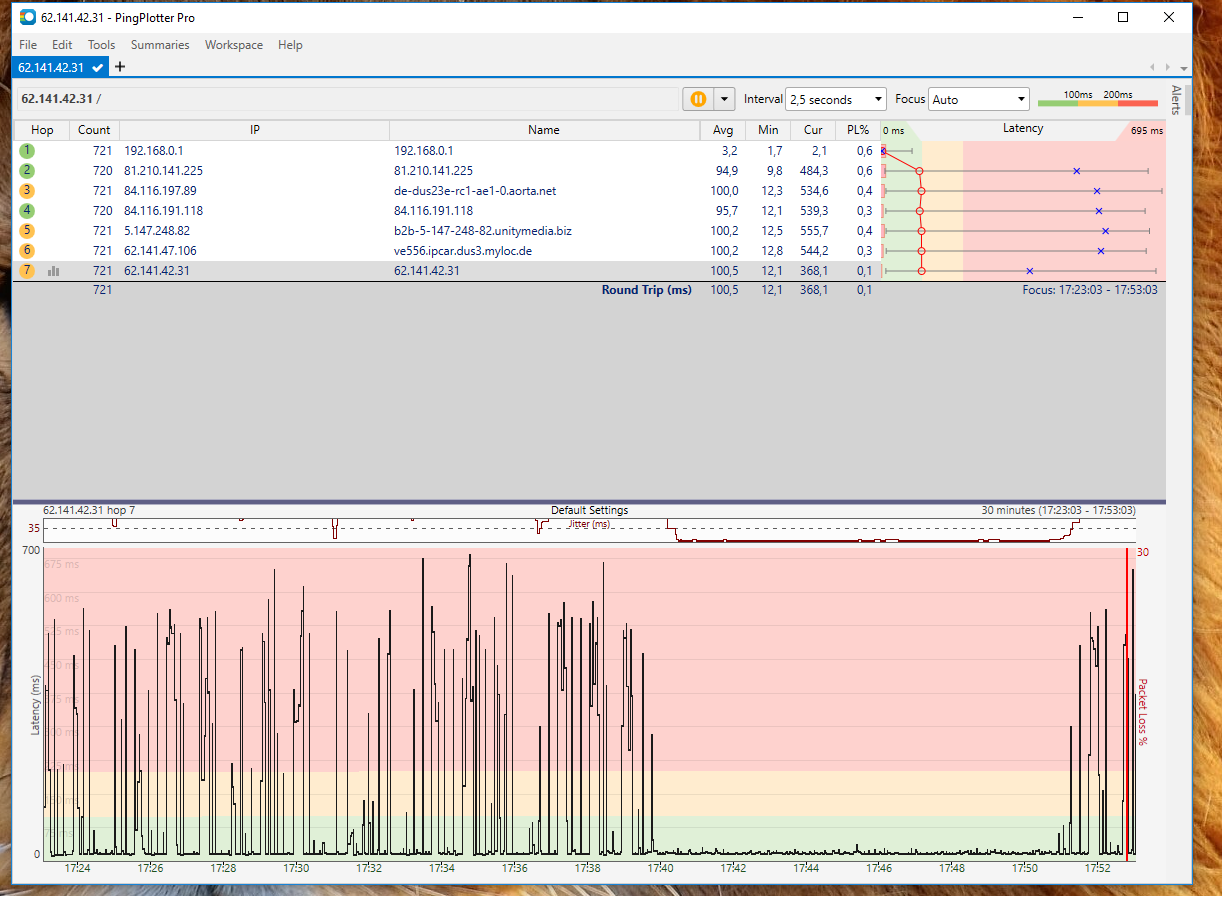Viewport: 1222px width, 922px height.
Task: Click IP cell 84.116.197.89
Action: tap(160, 191)
